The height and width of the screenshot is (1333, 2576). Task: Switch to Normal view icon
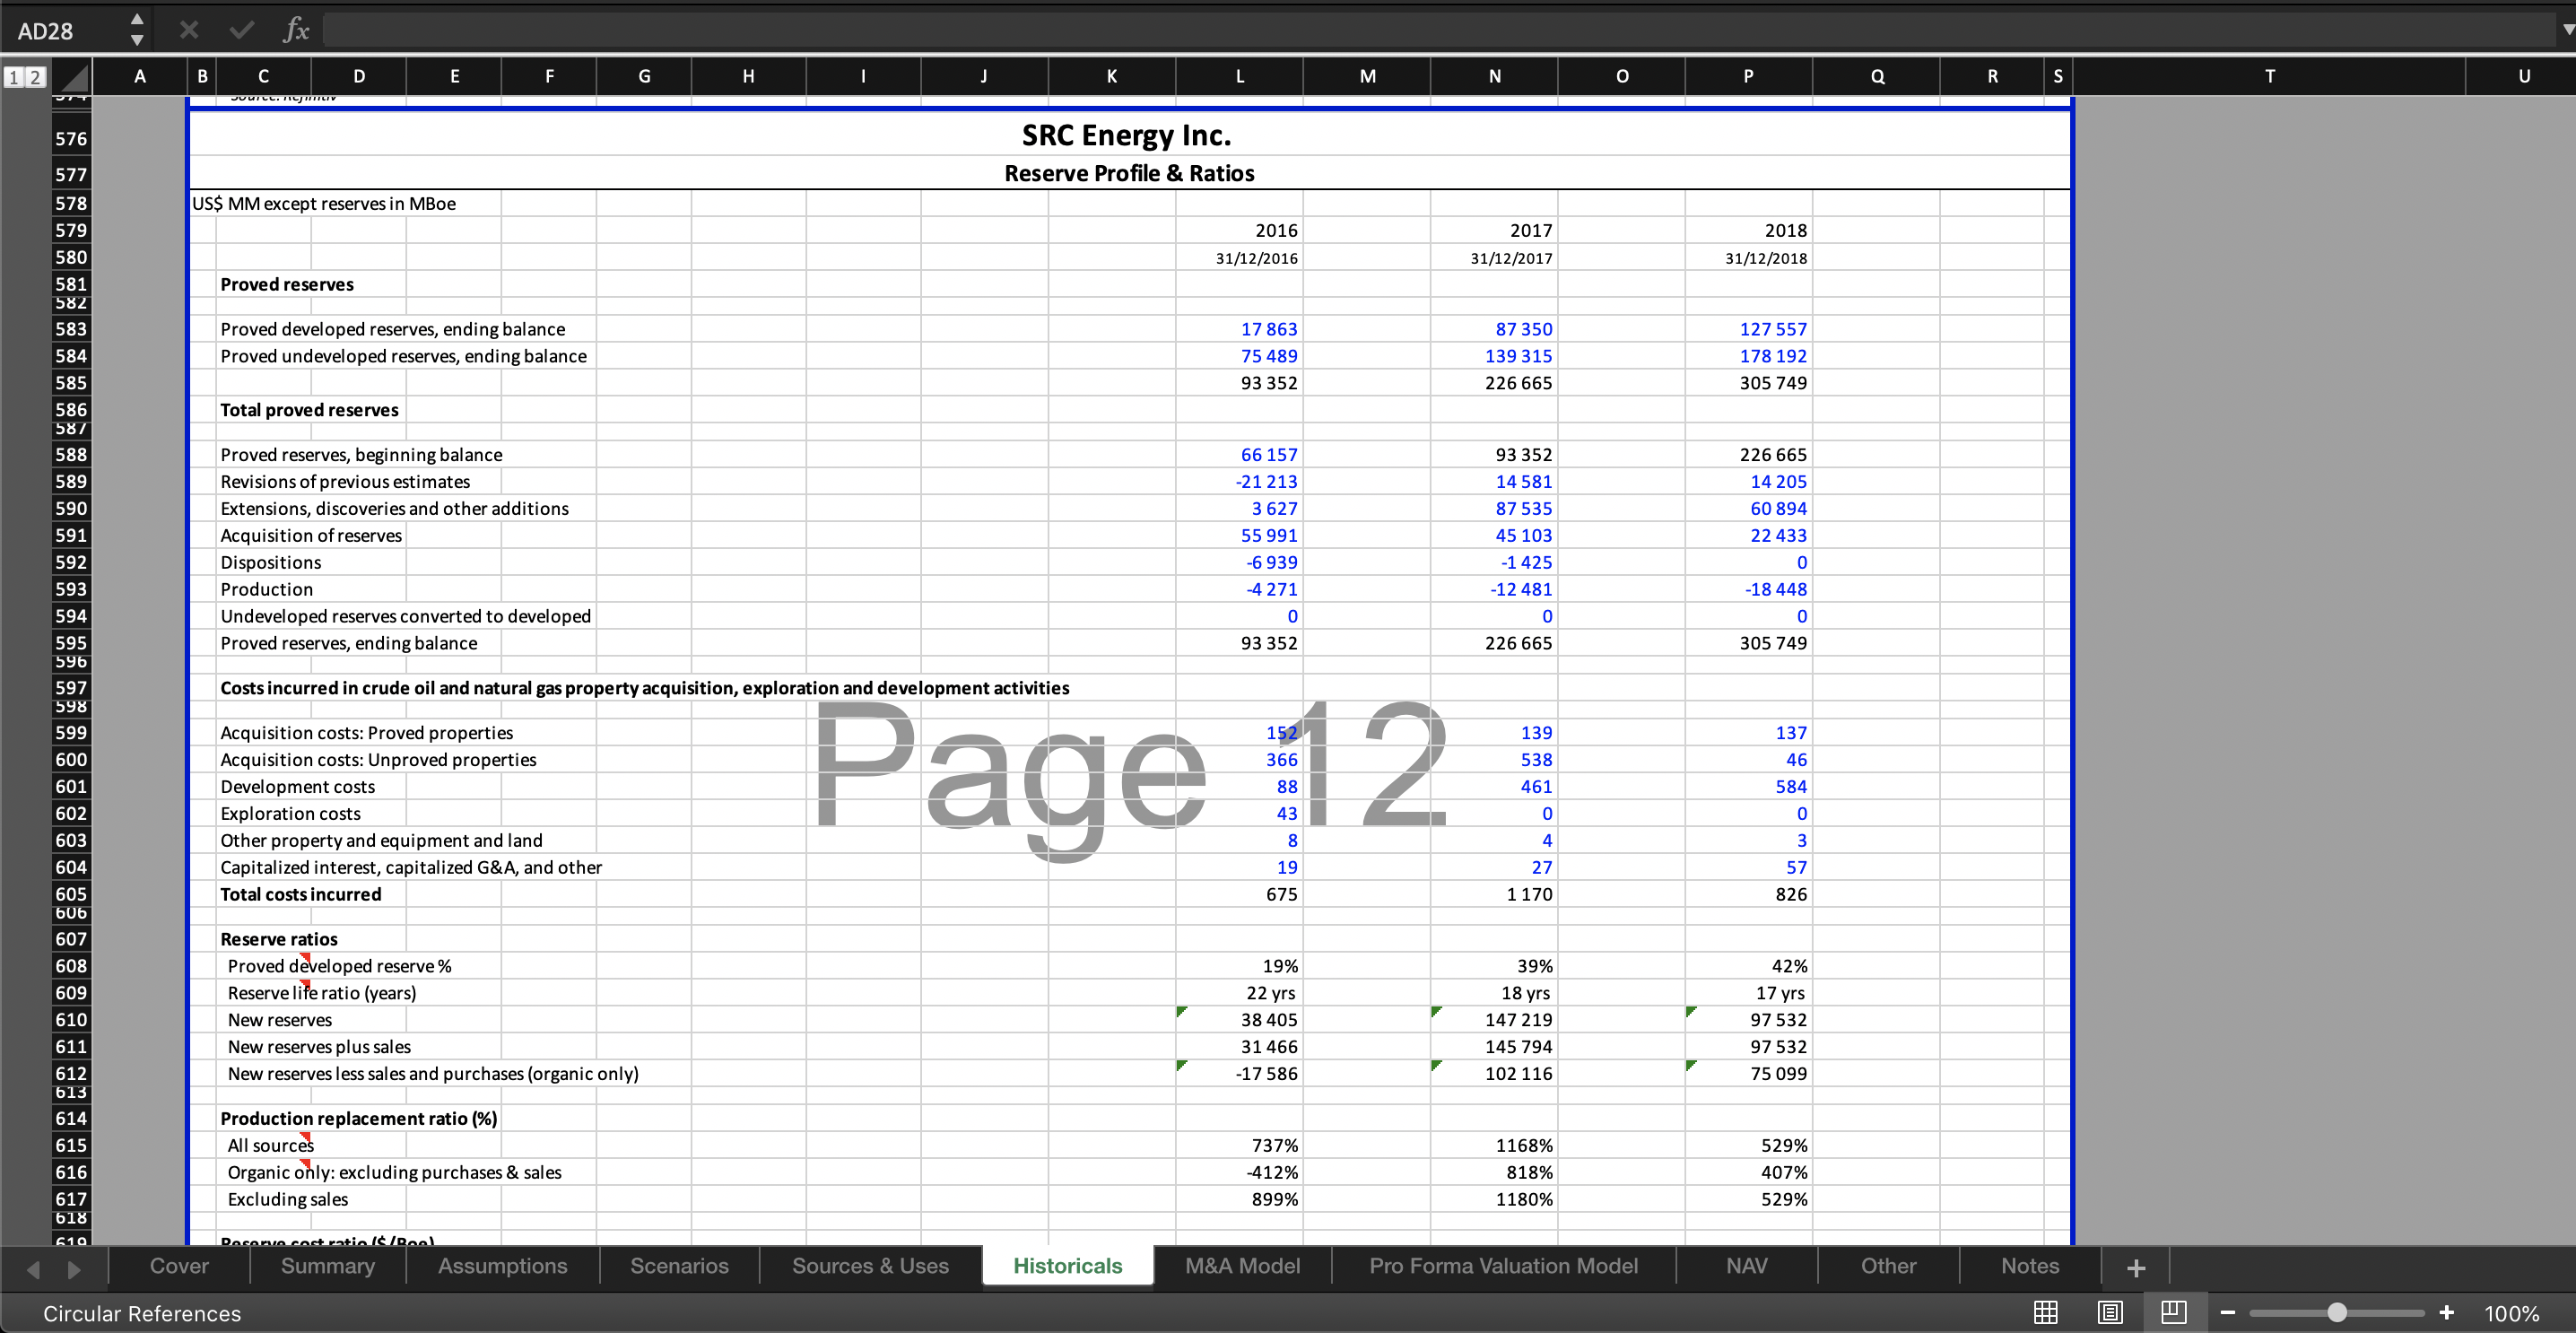coord(2046,1312)
